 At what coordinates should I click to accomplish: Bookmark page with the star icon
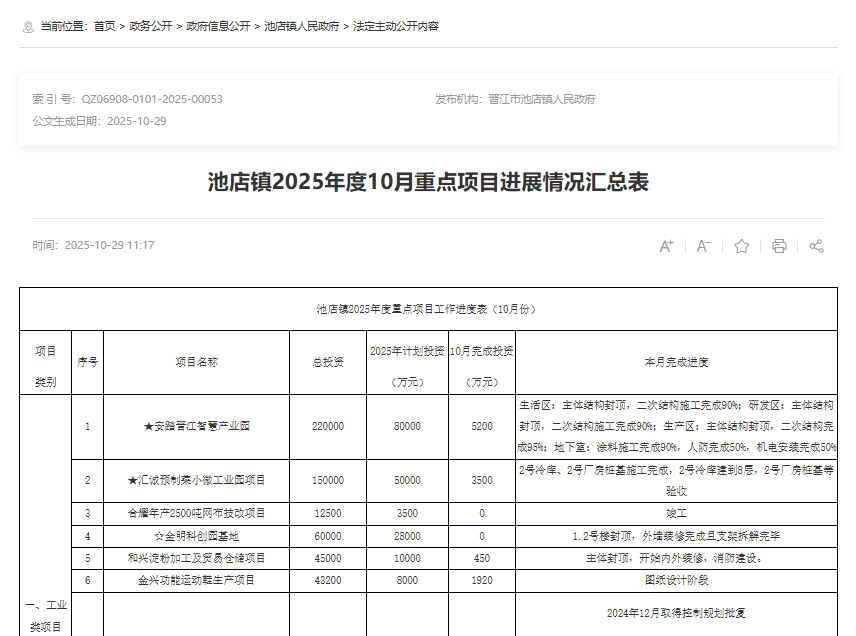pos(741,246)
